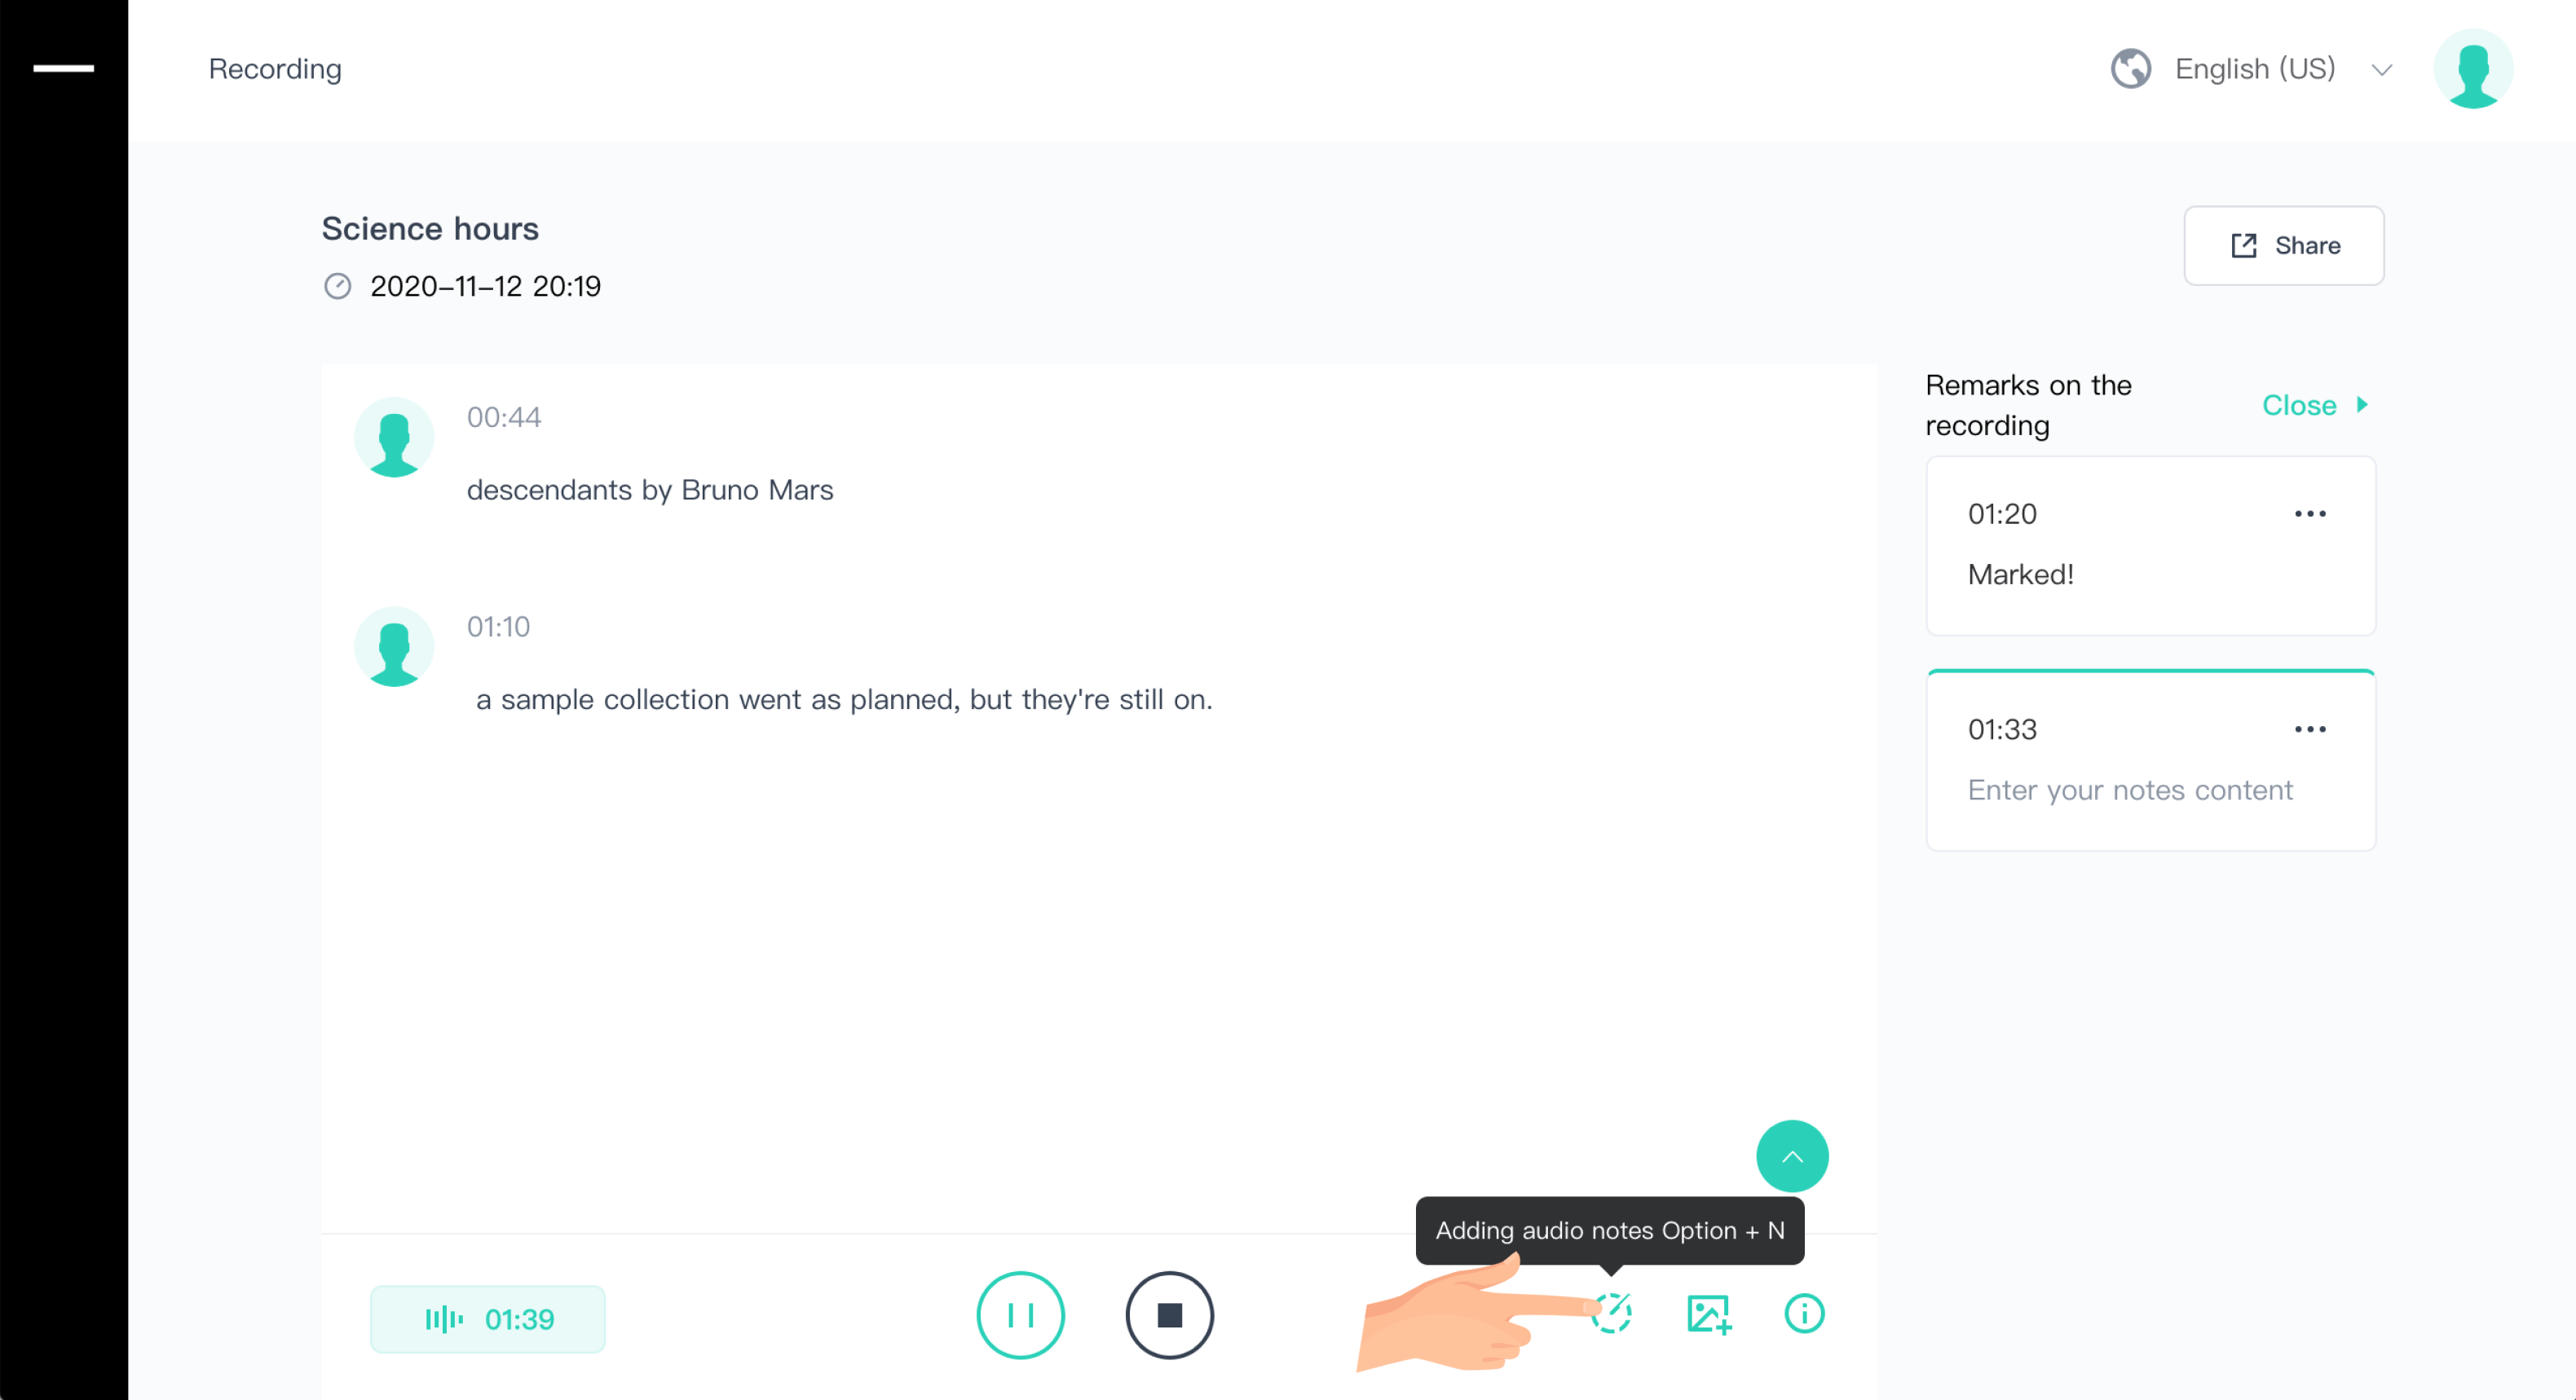Click the clock icon beside the date
This screenshot has width=2576, height=1400.
pyautogui.click(x=338, y=287)
